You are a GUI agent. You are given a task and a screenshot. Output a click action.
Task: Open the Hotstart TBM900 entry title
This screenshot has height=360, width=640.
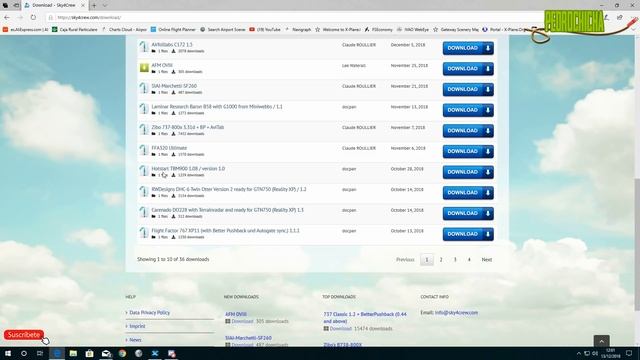point(188,168)
